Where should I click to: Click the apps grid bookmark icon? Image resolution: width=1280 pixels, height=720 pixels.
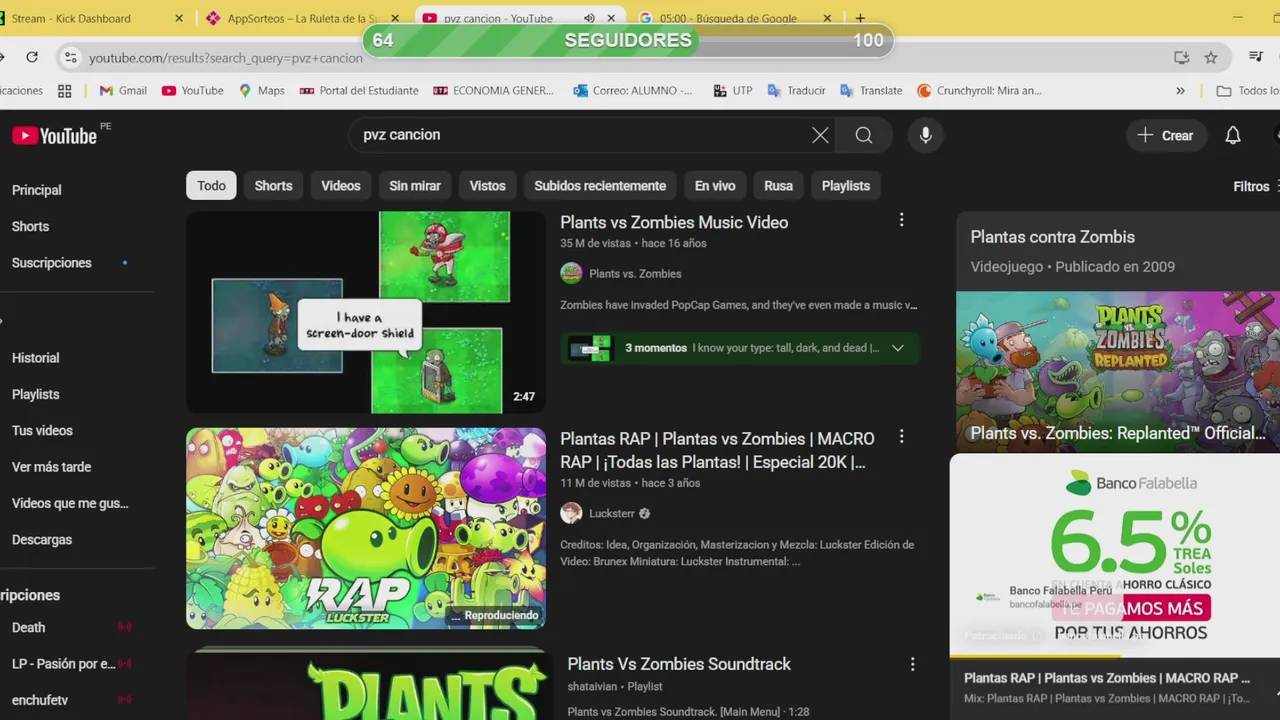click(65, 90)
